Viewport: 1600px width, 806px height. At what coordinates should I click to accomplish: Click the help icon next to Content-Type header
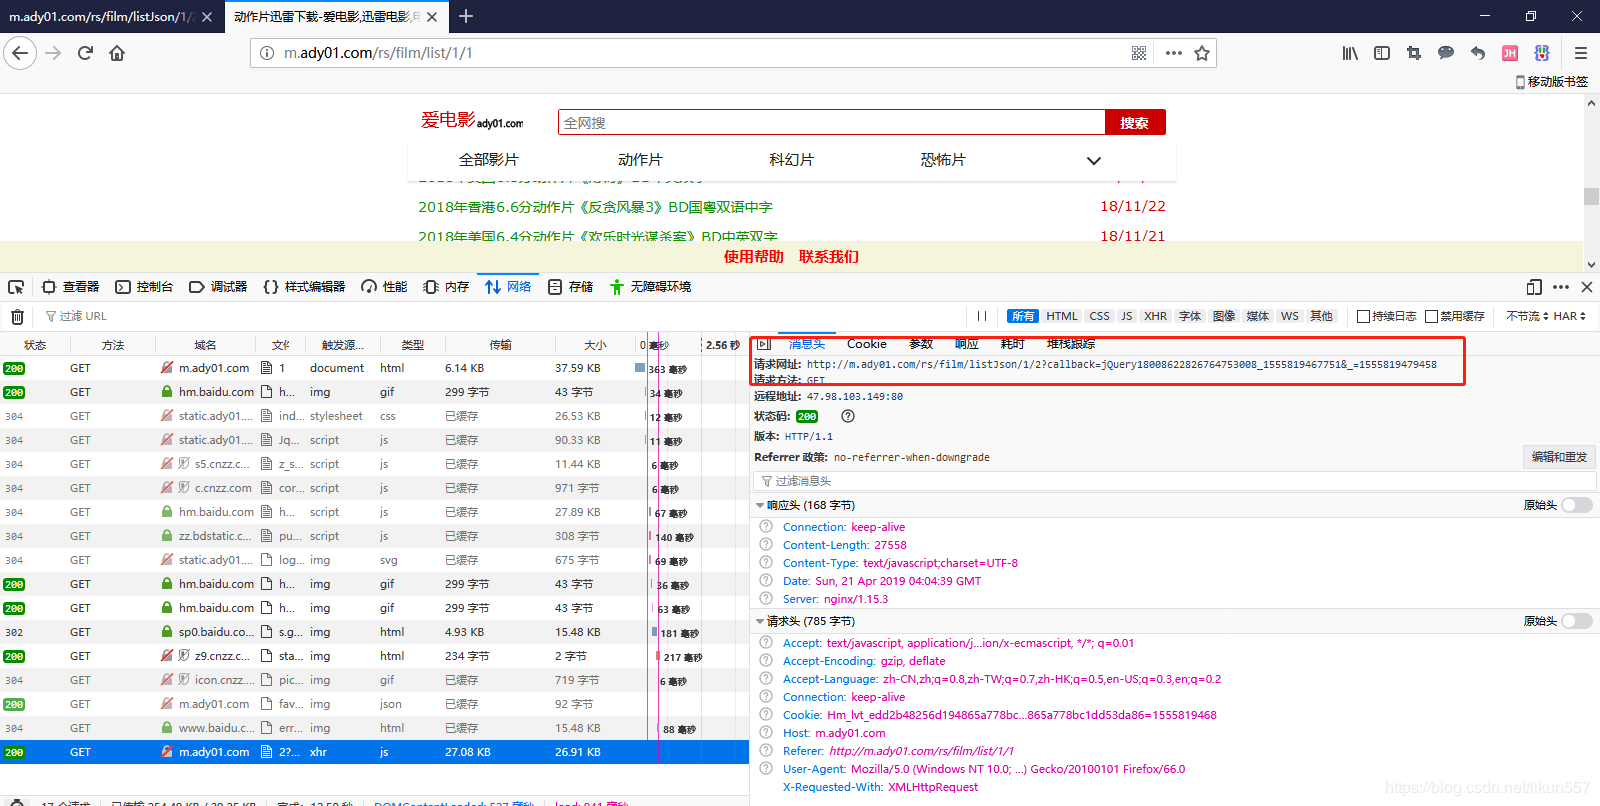click(x=766, y=563)
